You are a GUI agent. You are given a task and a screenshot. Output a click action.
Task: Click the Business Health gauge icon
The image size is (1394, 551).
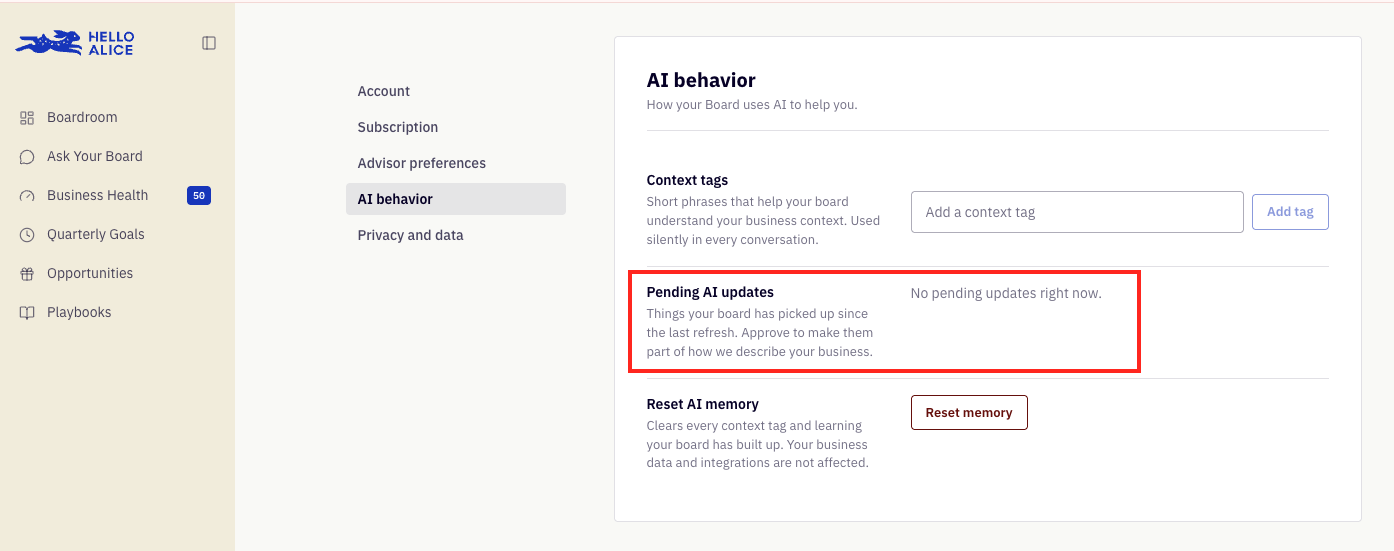pyautogui.click(x=27, y=196)
